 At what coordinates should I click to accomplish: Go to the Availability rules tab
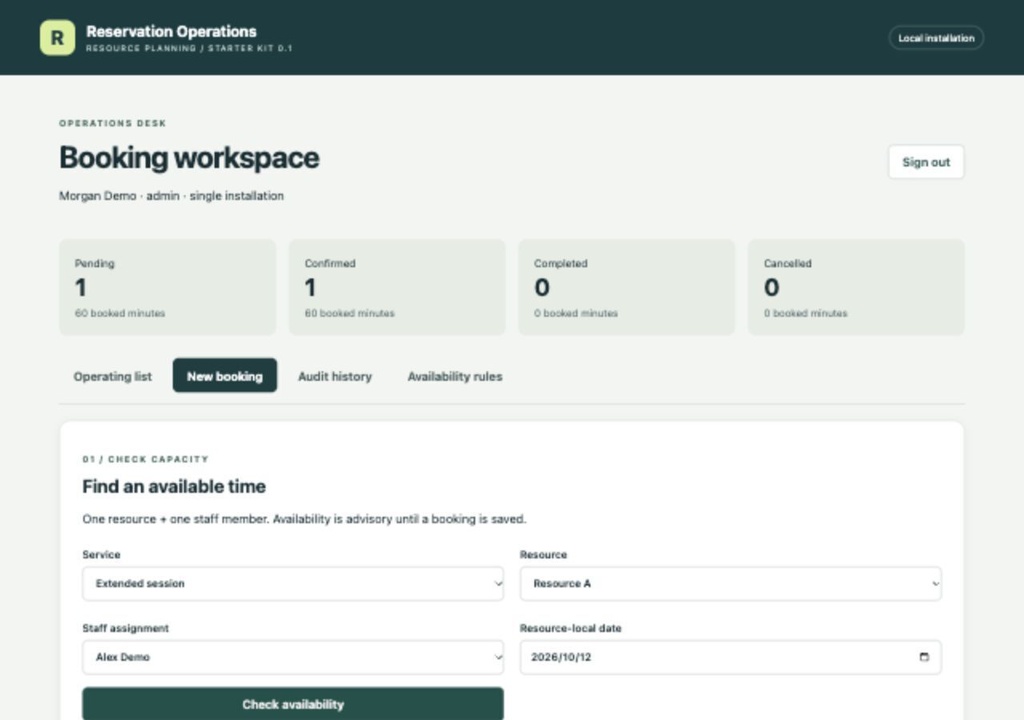(x=455, y=376)
